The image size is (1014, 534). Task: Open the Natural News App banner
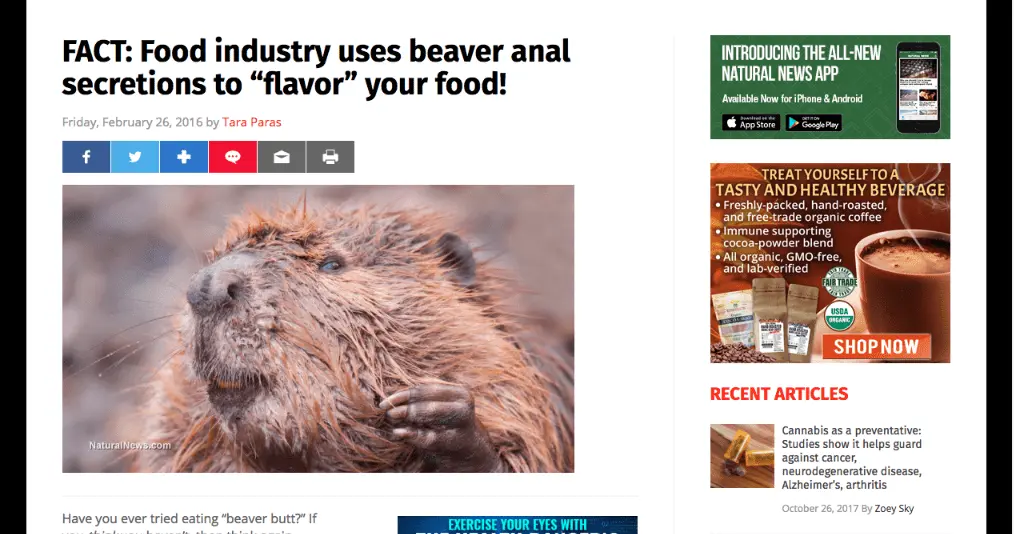[830, 87]
